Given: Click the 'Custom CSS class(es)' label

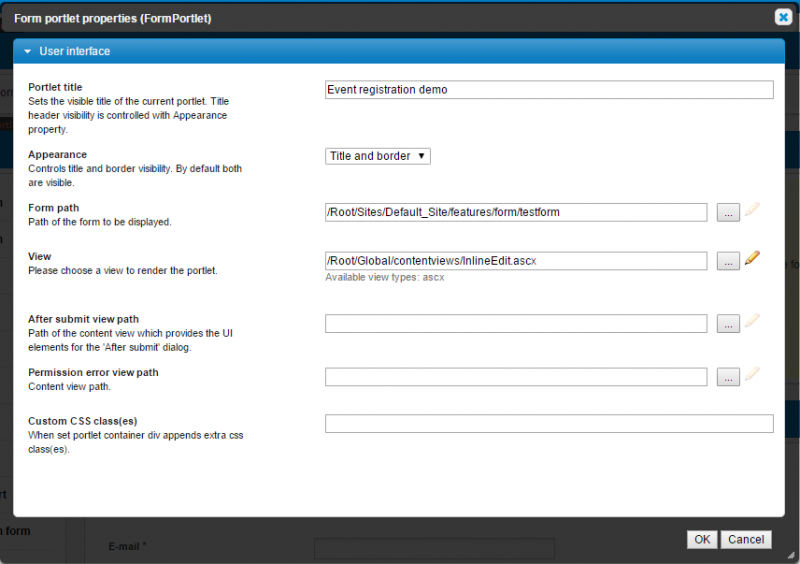Looking at the screenshot, I should click(x=83, y=421).
